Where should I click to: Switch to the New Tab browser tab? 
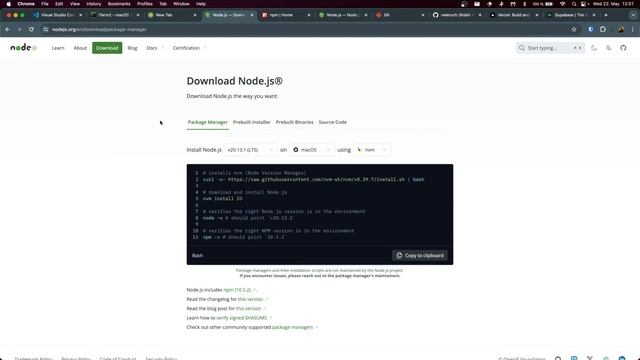pyautogui.click(x=171, y=15)
